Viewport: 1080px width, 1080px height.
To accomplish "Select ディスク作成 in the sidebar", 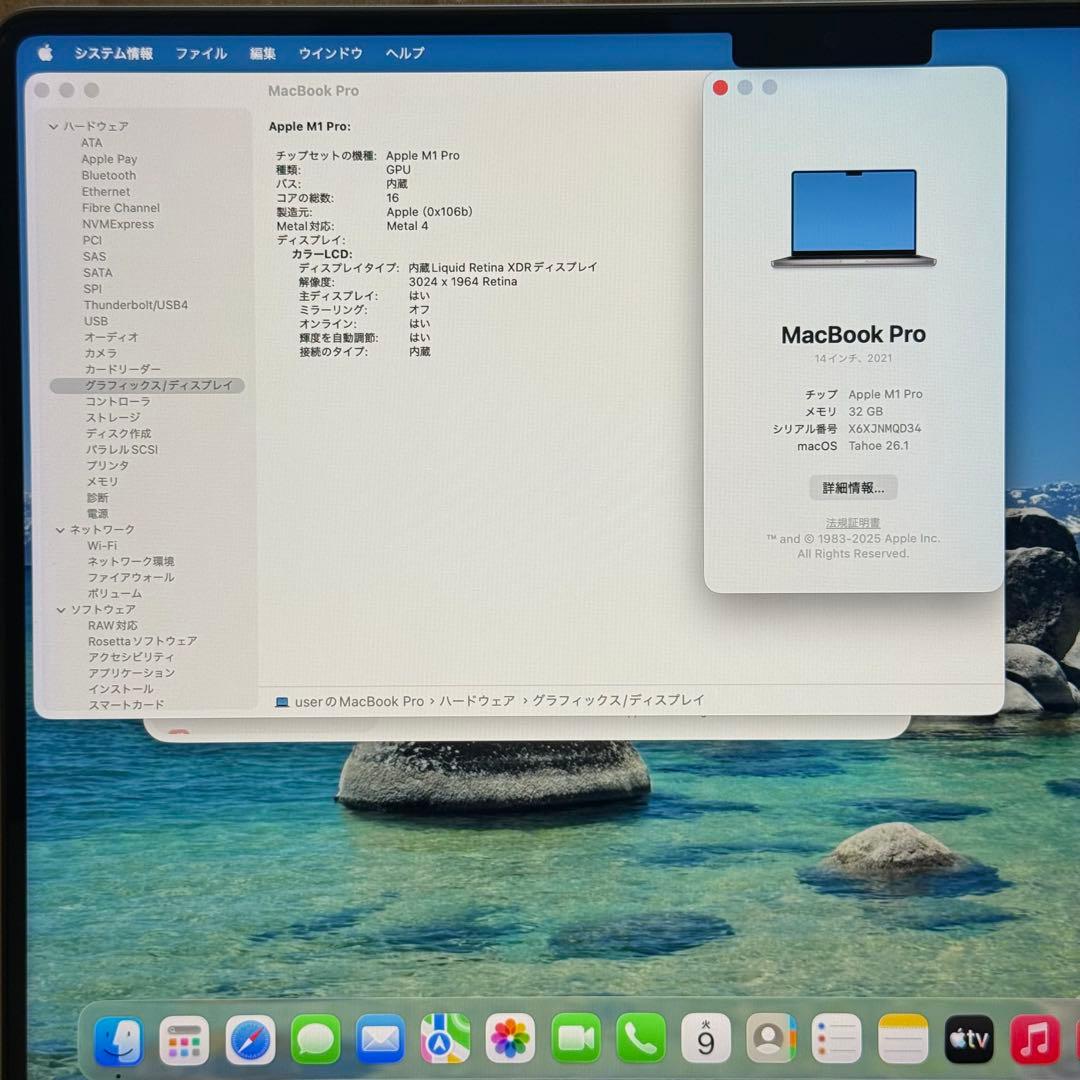I will pyautogui.click(x=118, y=433).
